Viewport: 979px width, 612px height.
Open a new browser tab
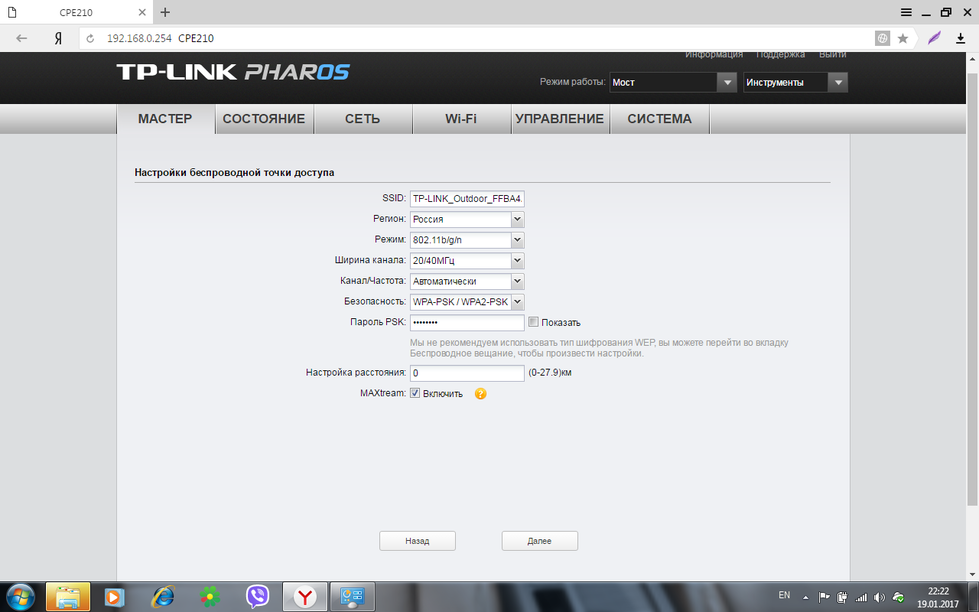[x=166, y=12]
